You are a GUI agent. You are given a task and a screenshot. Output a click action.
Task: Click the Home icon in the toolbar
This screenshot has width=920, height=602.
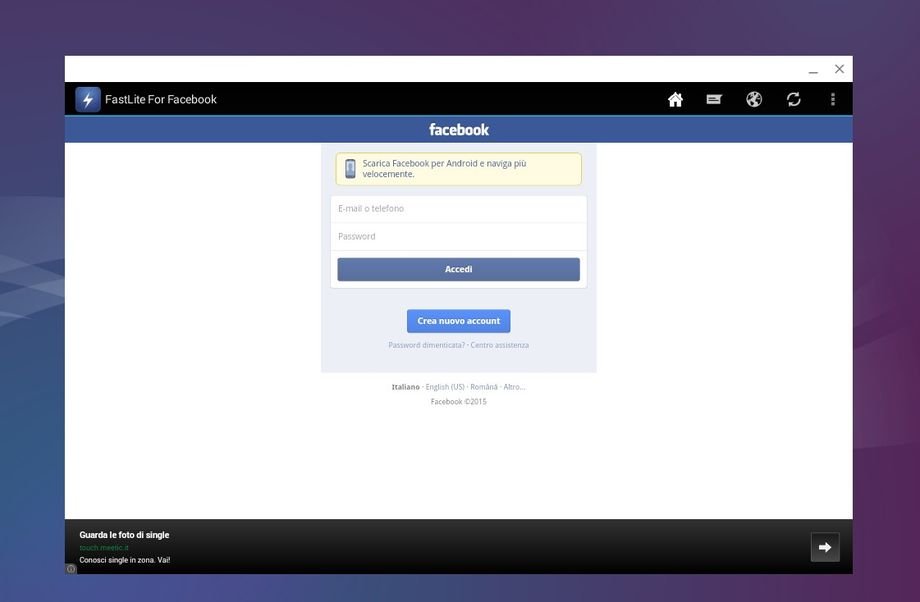point(675,99)
